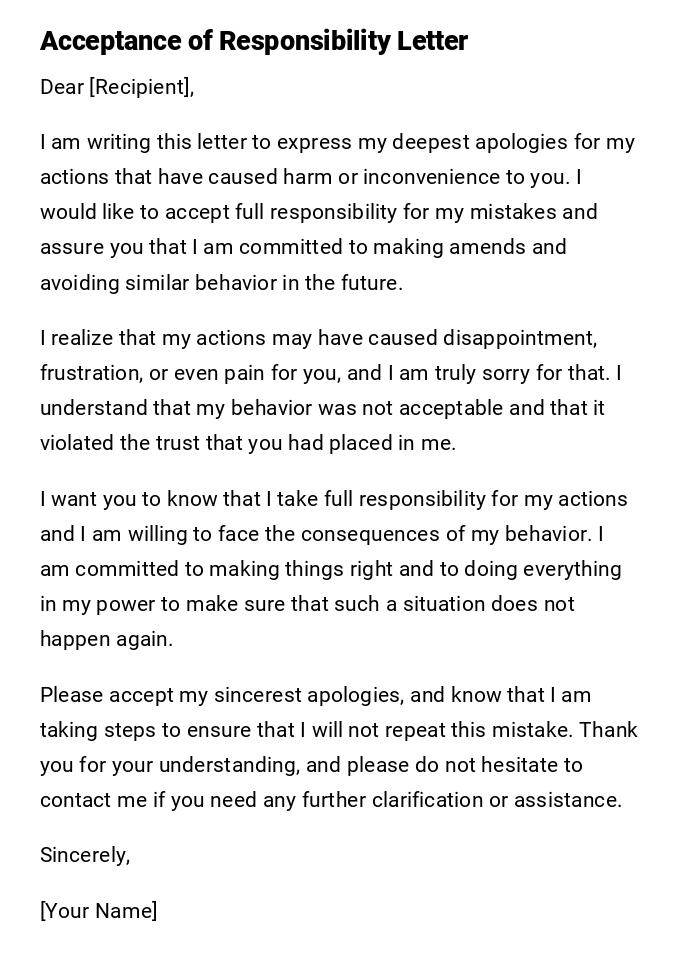Click the line starting 'assure you that I am committed'
The image size is (700, 973).
pos(303,247)
